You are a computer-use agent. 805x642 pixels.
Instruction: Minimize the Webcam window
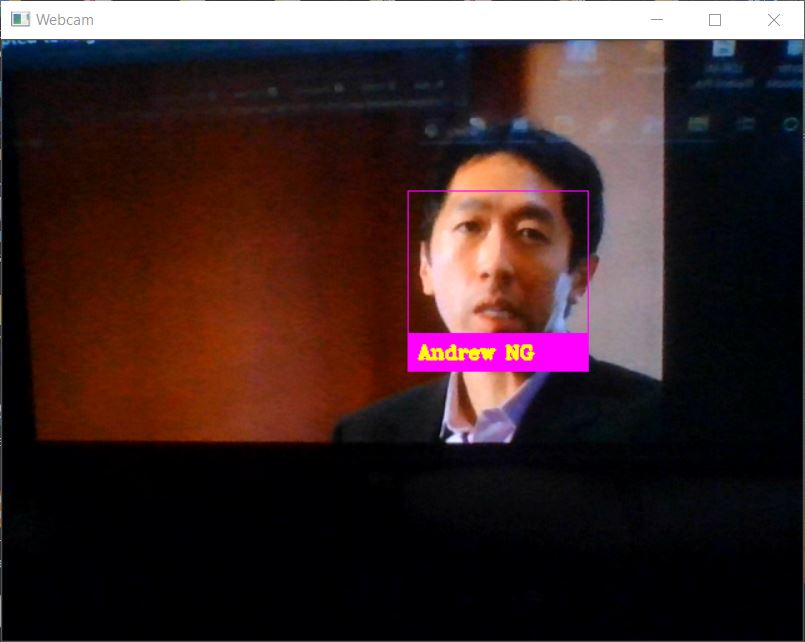[657, 20]
